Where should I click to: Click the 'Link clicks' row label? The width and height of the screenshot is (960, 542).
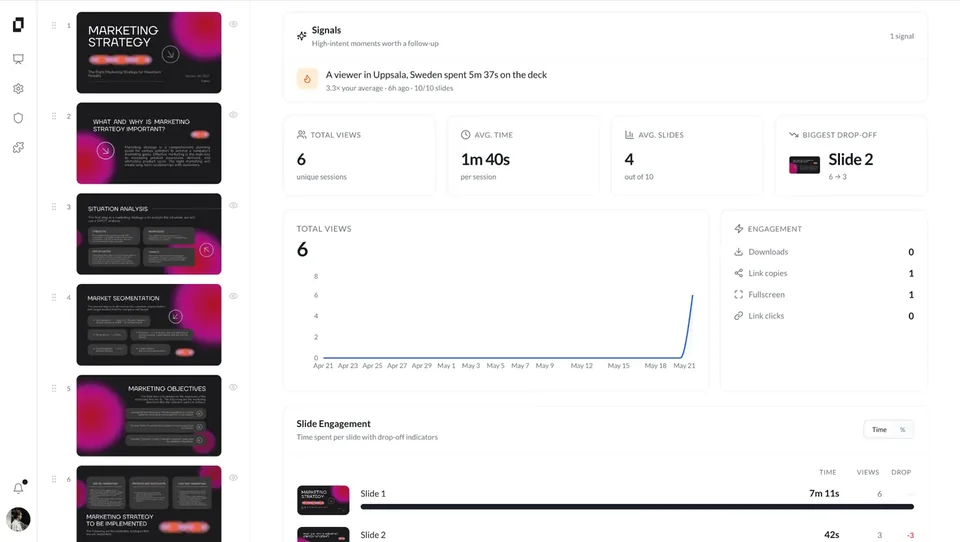(x=766, y=316)
